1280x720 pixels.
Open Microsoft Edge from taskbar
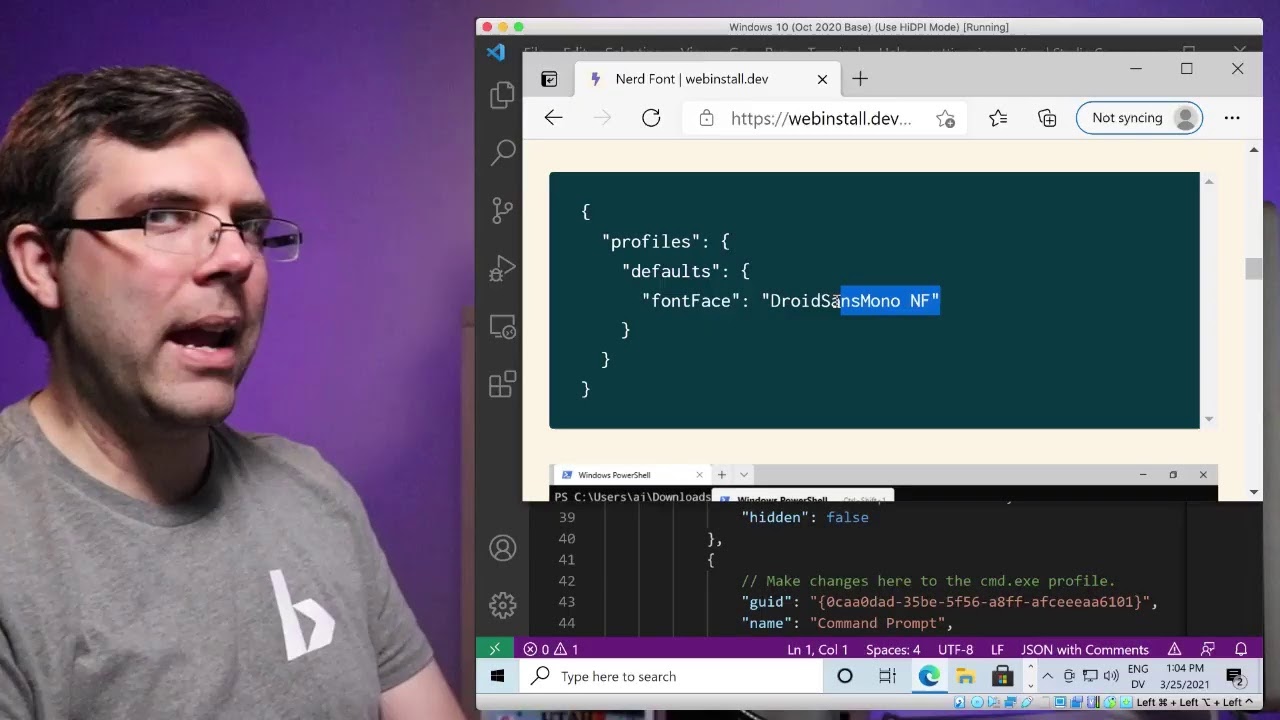coord(929,676)
